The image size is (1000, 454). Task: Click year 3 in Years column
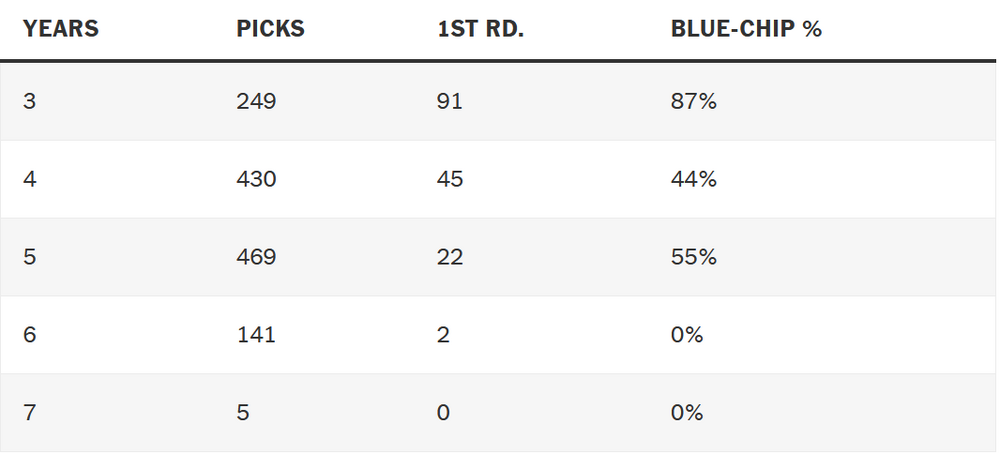(29, 102)
